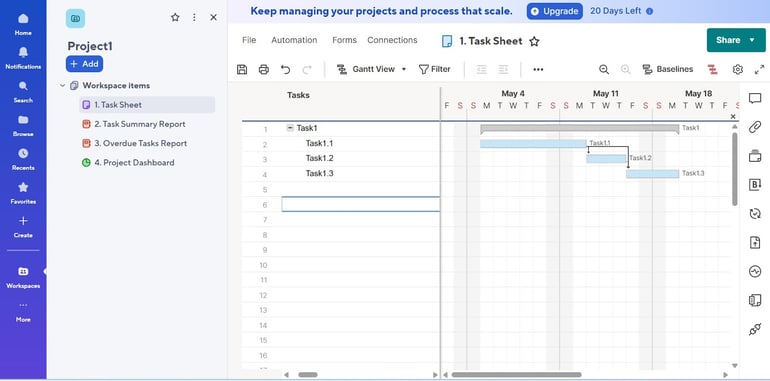The width and height of the screenshot is (770, 381).
Task: Open the Gantt View dropdown
Action: pos(371,69)
